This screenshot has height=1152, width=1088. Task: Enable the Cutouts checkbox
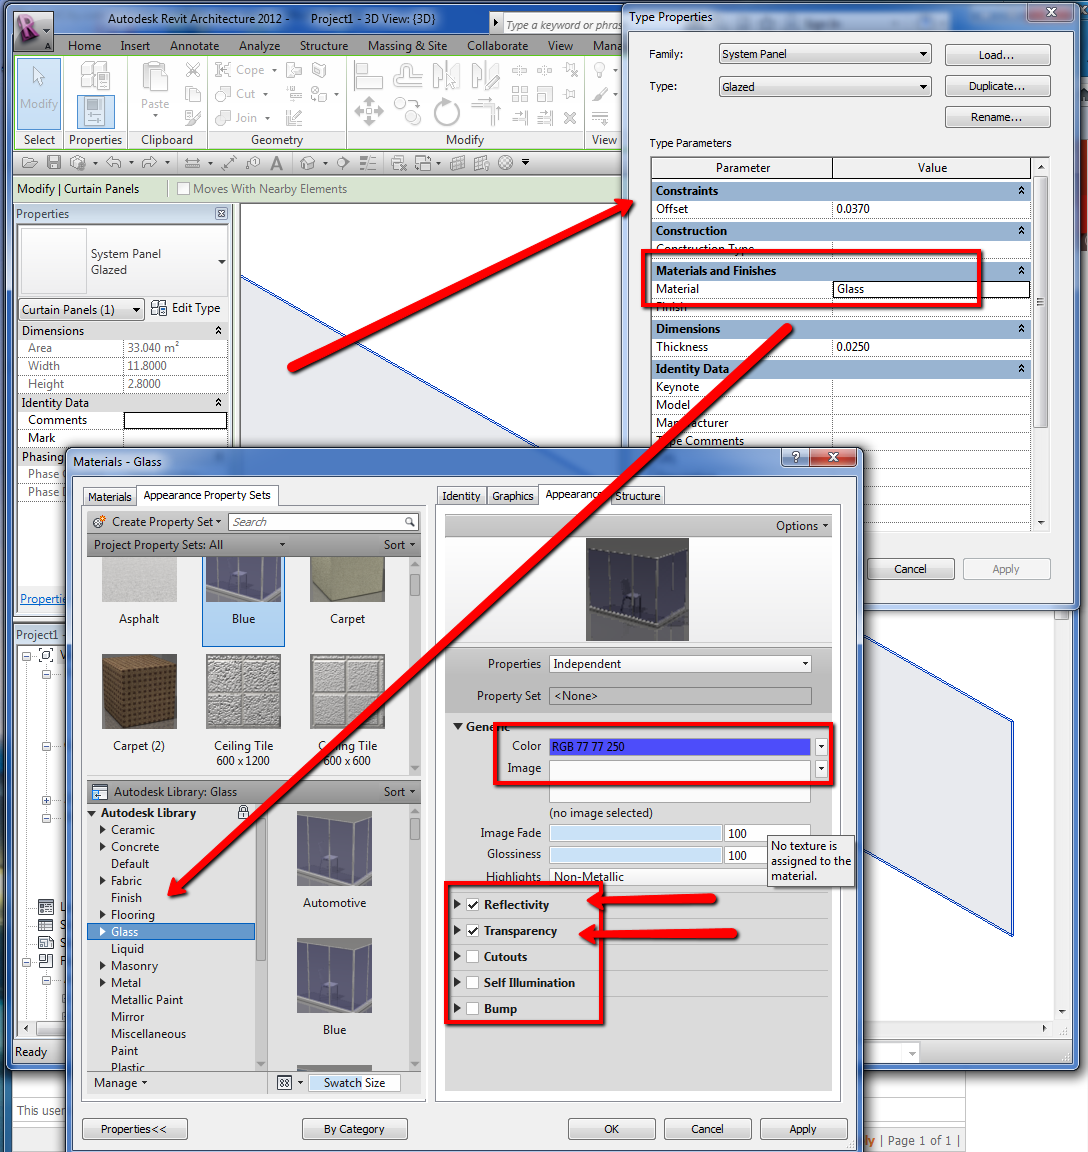pos(473,957)
